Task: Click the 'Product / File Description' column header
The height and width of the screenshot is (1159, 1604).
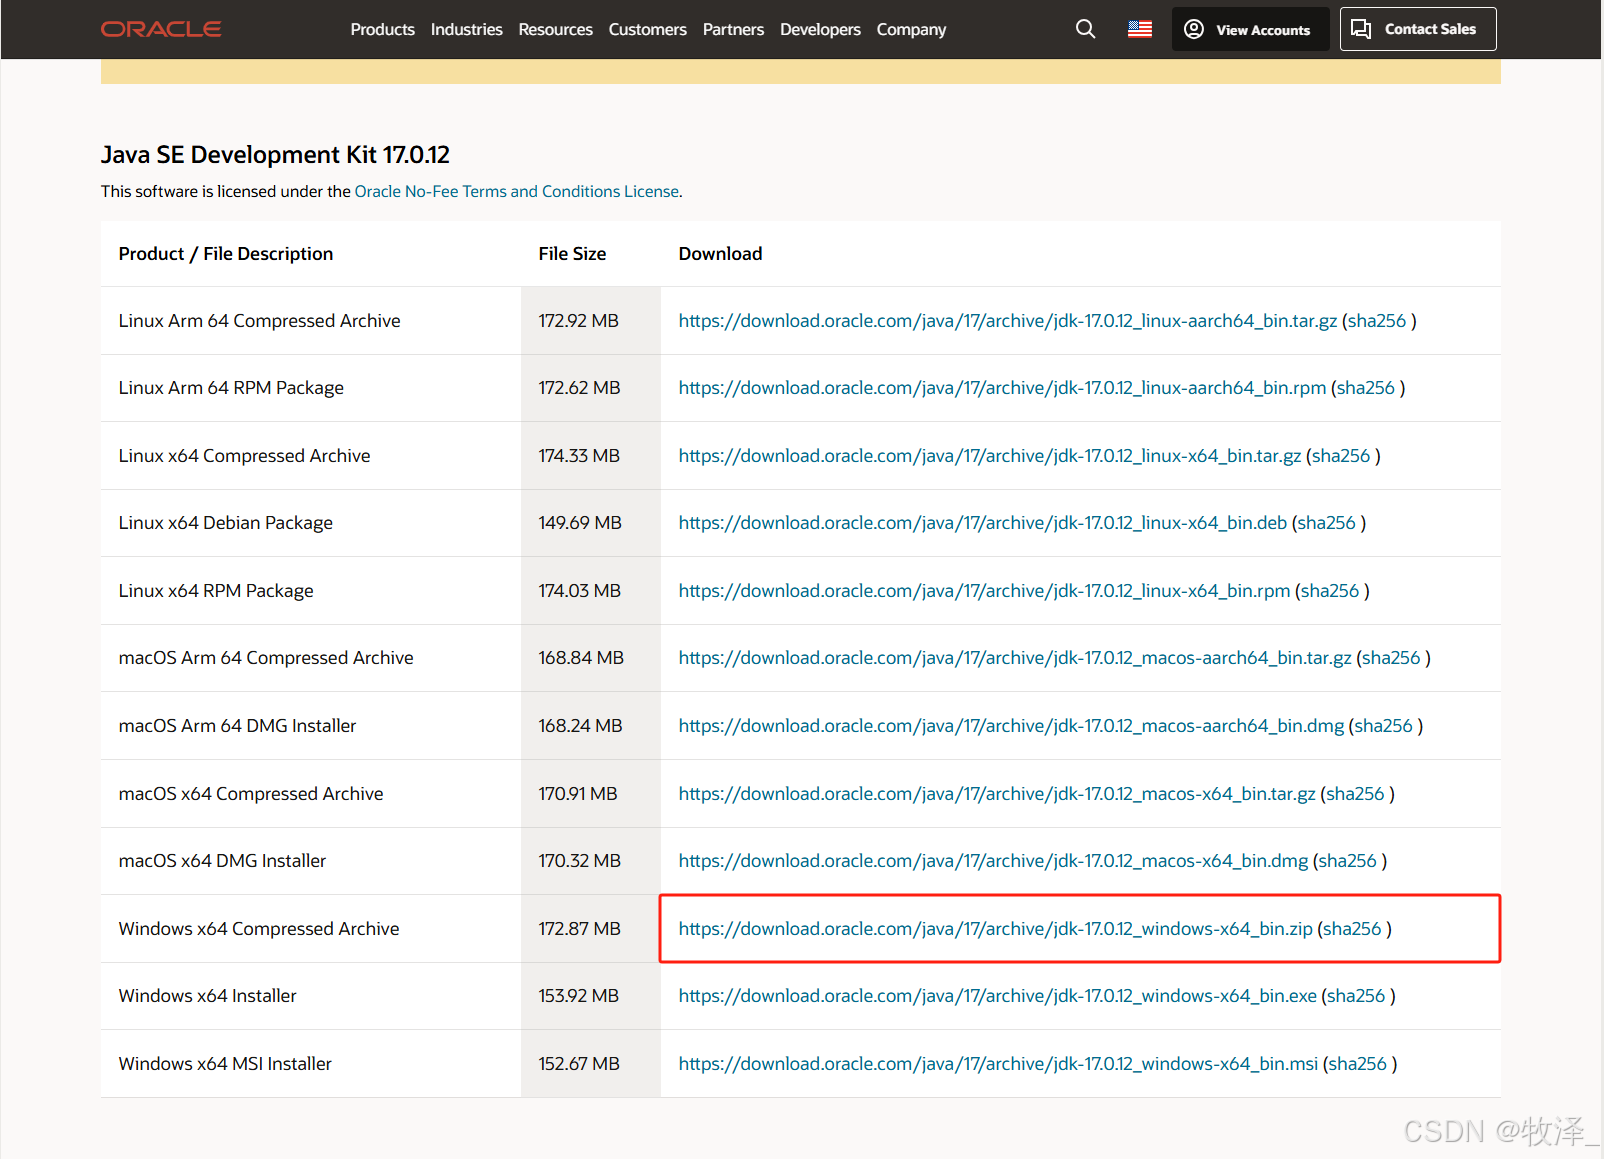Action: point(226,254)
